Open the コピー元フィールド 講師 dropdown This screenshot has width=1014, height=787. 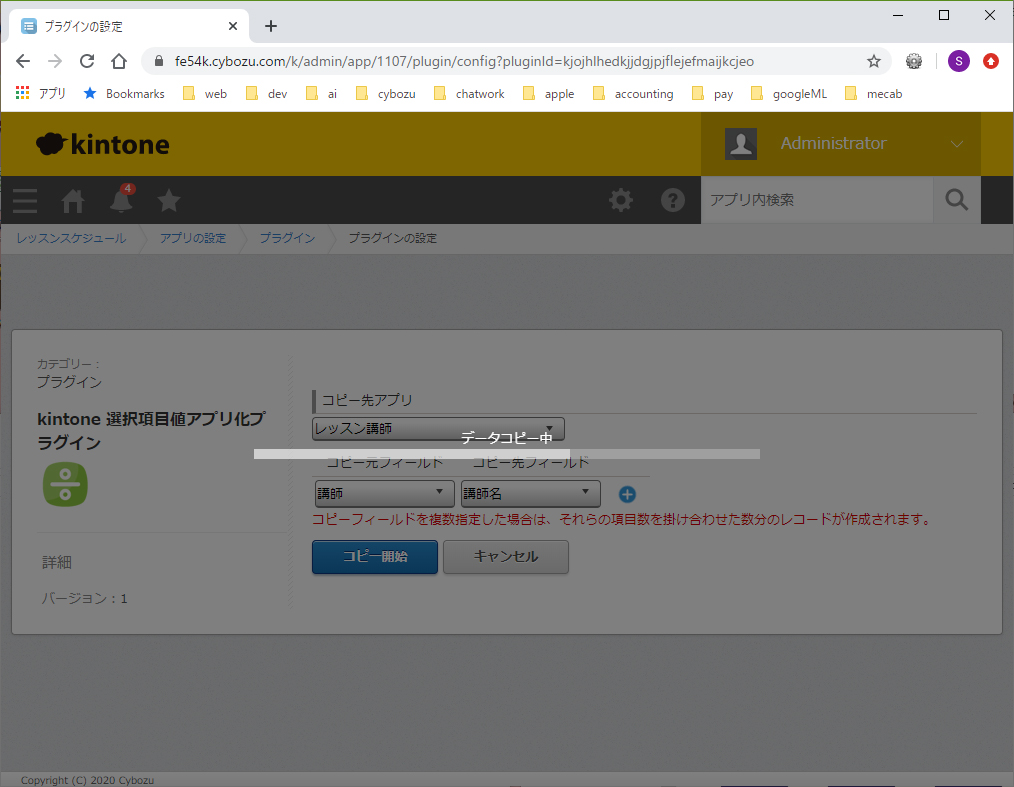(384, 493)
